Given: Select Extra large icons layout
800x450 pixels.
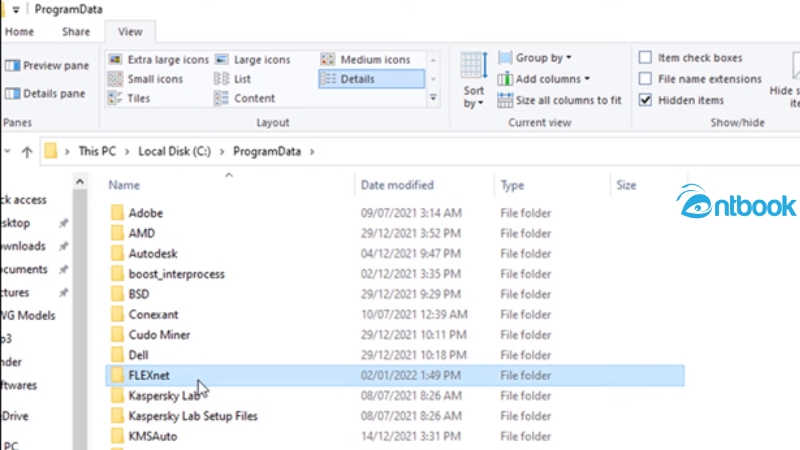Looking at the screenshot, I should (x=159, y=60).
